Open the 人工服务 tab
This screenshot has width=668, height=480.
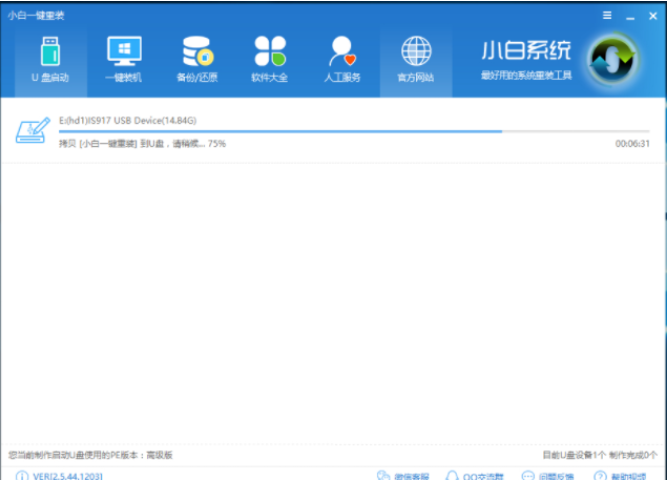click(x=343, y=60)
